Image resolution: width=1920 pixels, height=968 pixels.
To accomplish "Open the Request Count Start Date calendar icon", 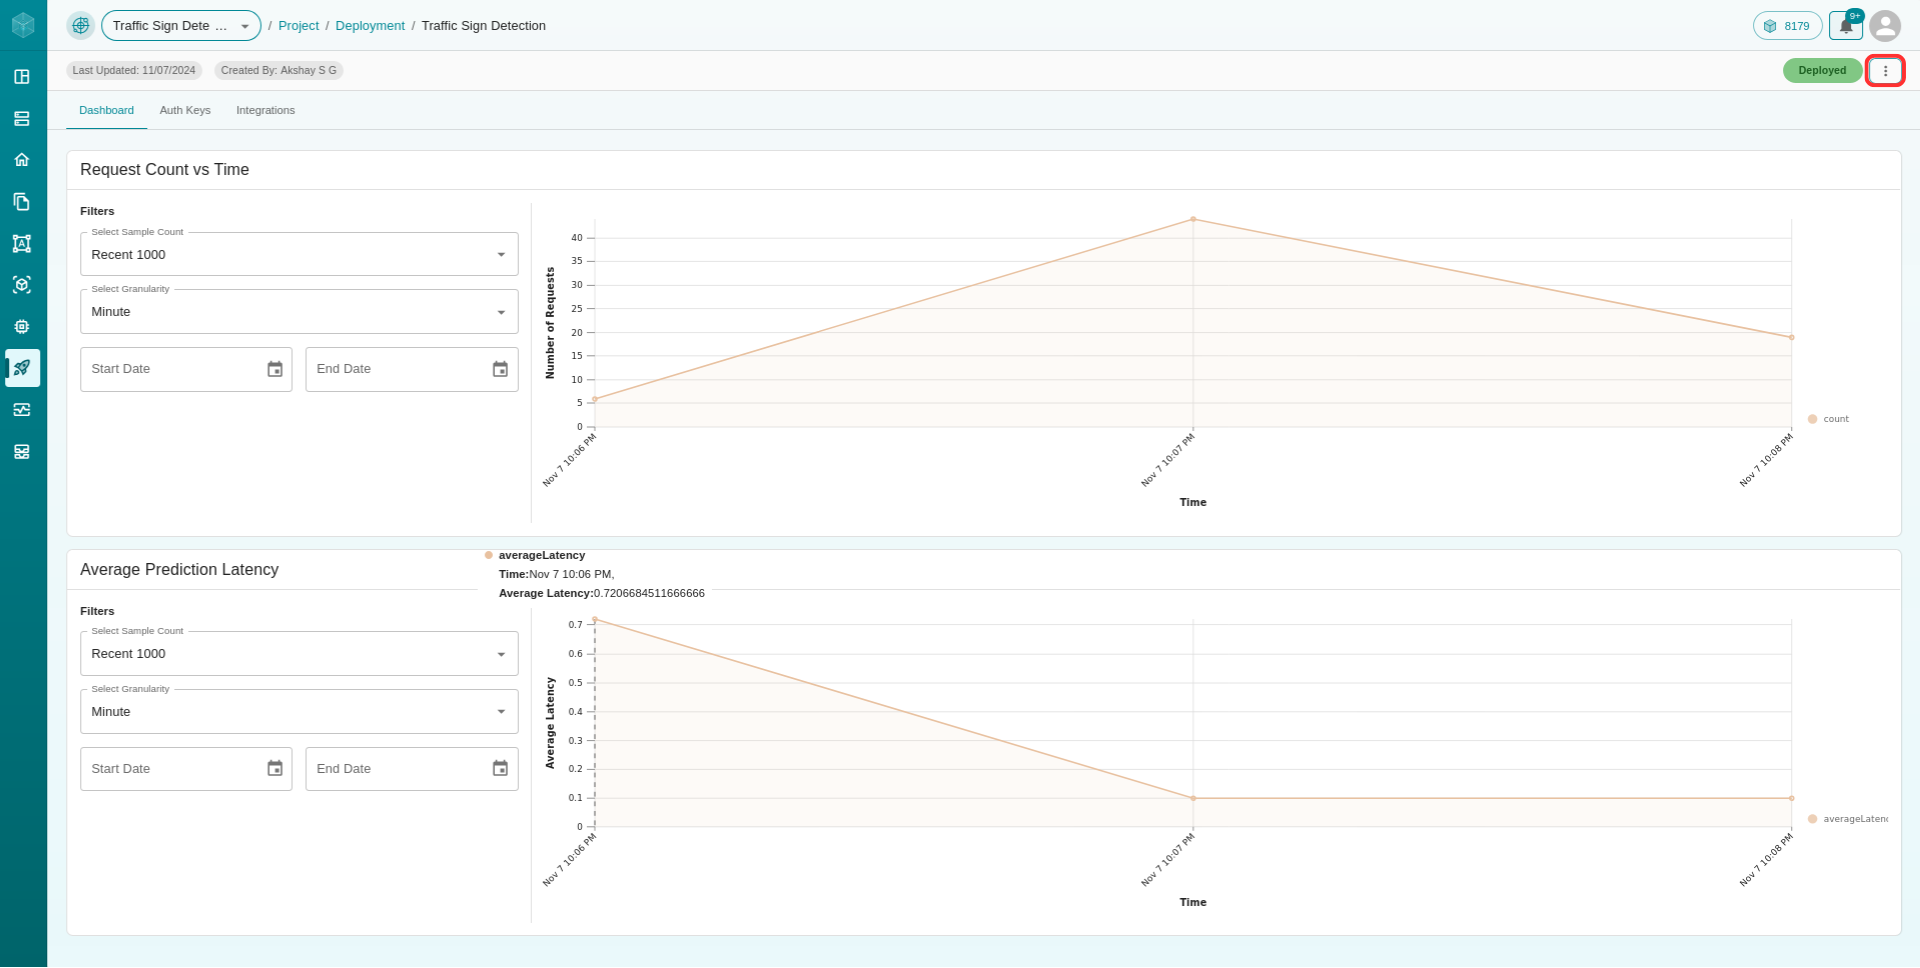I will click(x=275, y=370).
